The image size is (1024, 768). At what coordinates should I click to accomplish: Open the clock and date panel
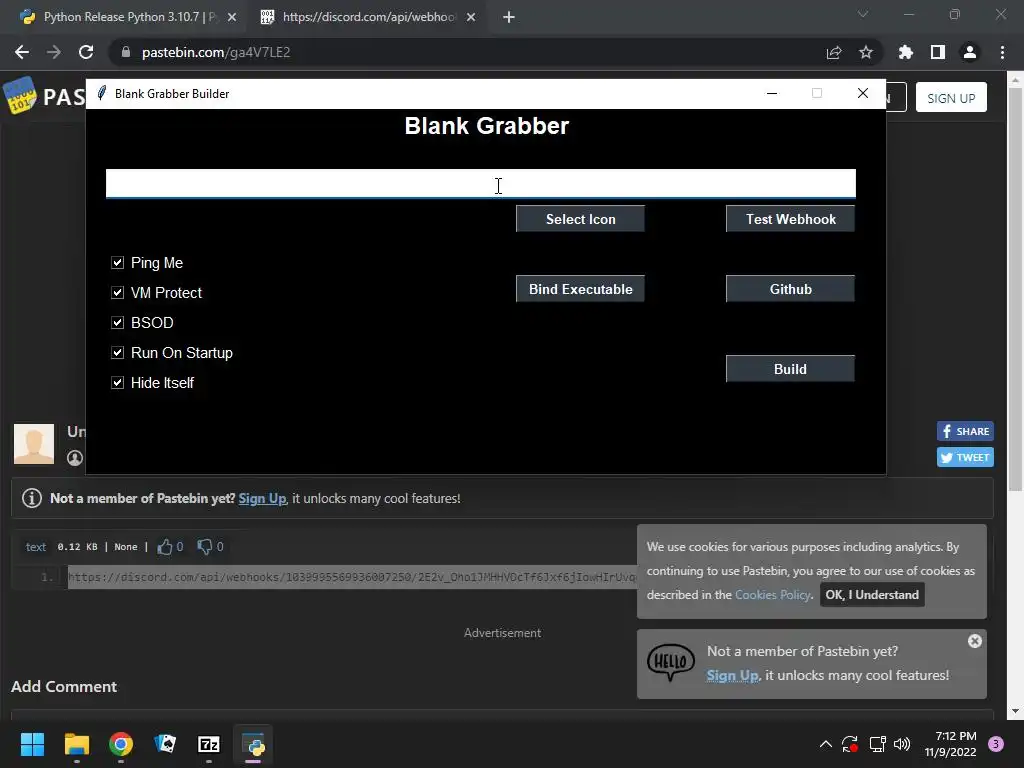950,744
